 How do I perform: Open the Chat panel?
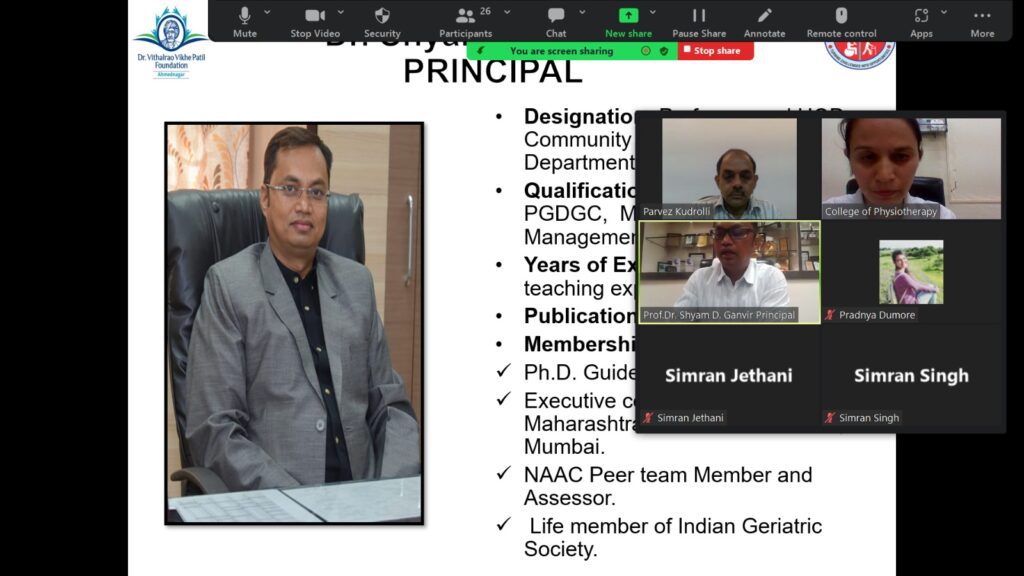(556, 21)
